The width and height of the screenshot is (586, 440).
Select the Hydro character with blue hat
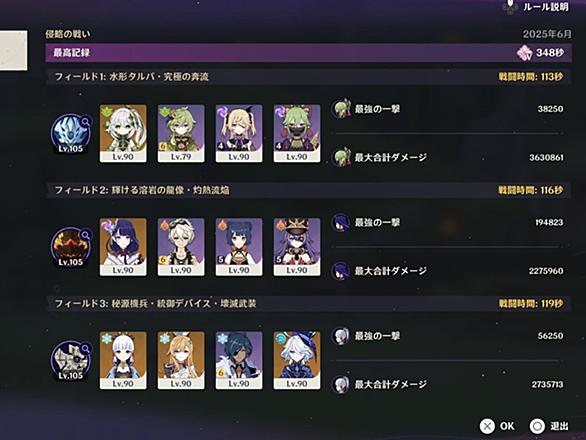tap(297, 360)
